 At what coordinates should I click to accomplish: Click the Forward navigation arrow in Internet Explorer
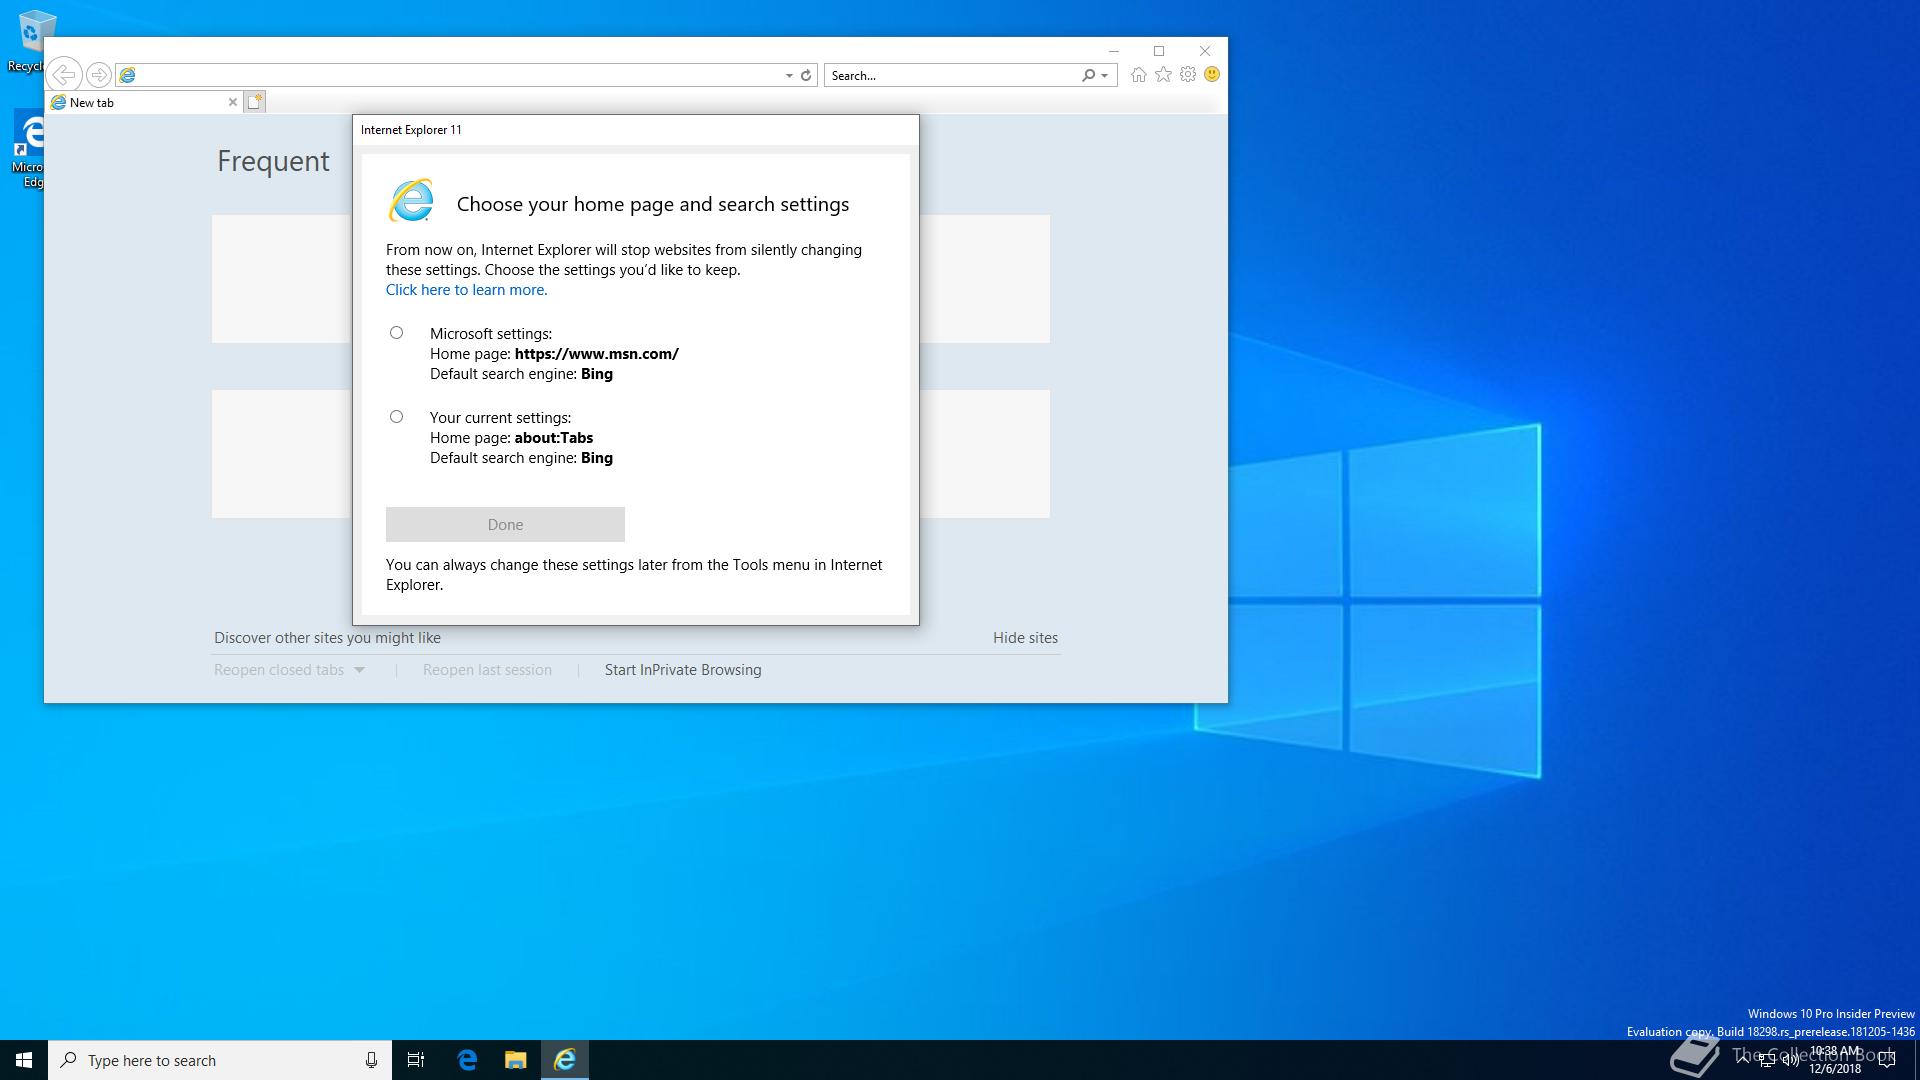coord(98,75)
